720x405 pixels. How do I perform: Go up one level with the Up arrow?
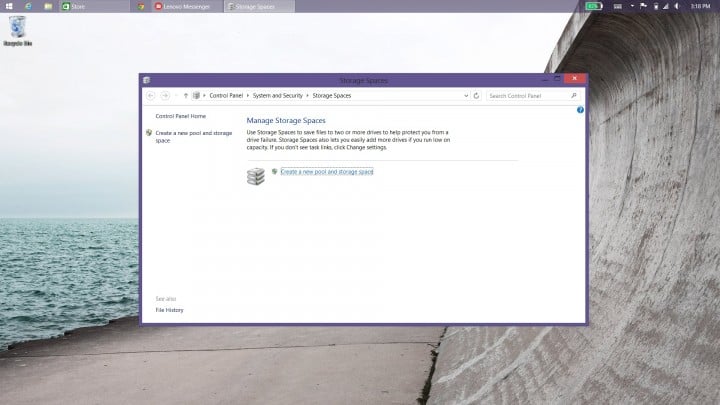185,95
